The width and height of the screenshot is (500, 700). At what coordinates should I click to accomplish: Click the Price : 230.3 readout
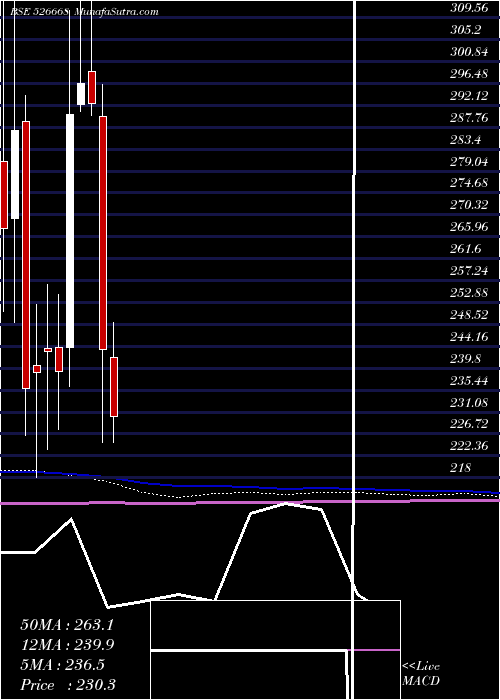[x=68, y=685]
